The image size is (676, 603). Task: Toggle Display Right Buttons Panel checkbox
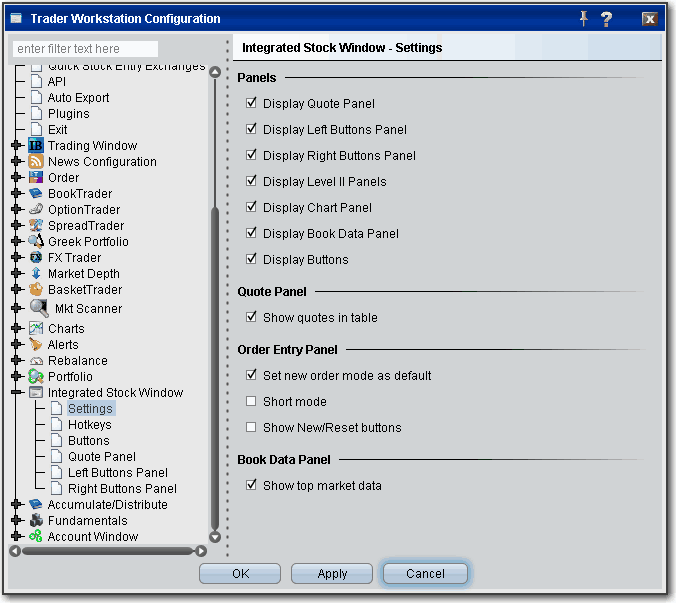(x=251, y=155)
